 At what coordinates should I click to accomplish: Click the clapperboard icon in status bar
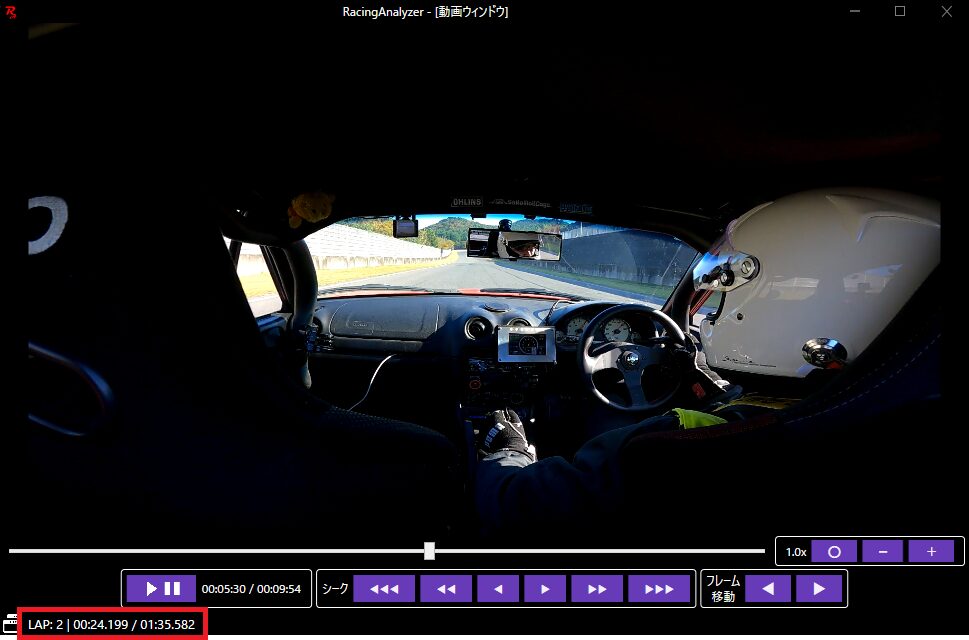tap(11, 624)
